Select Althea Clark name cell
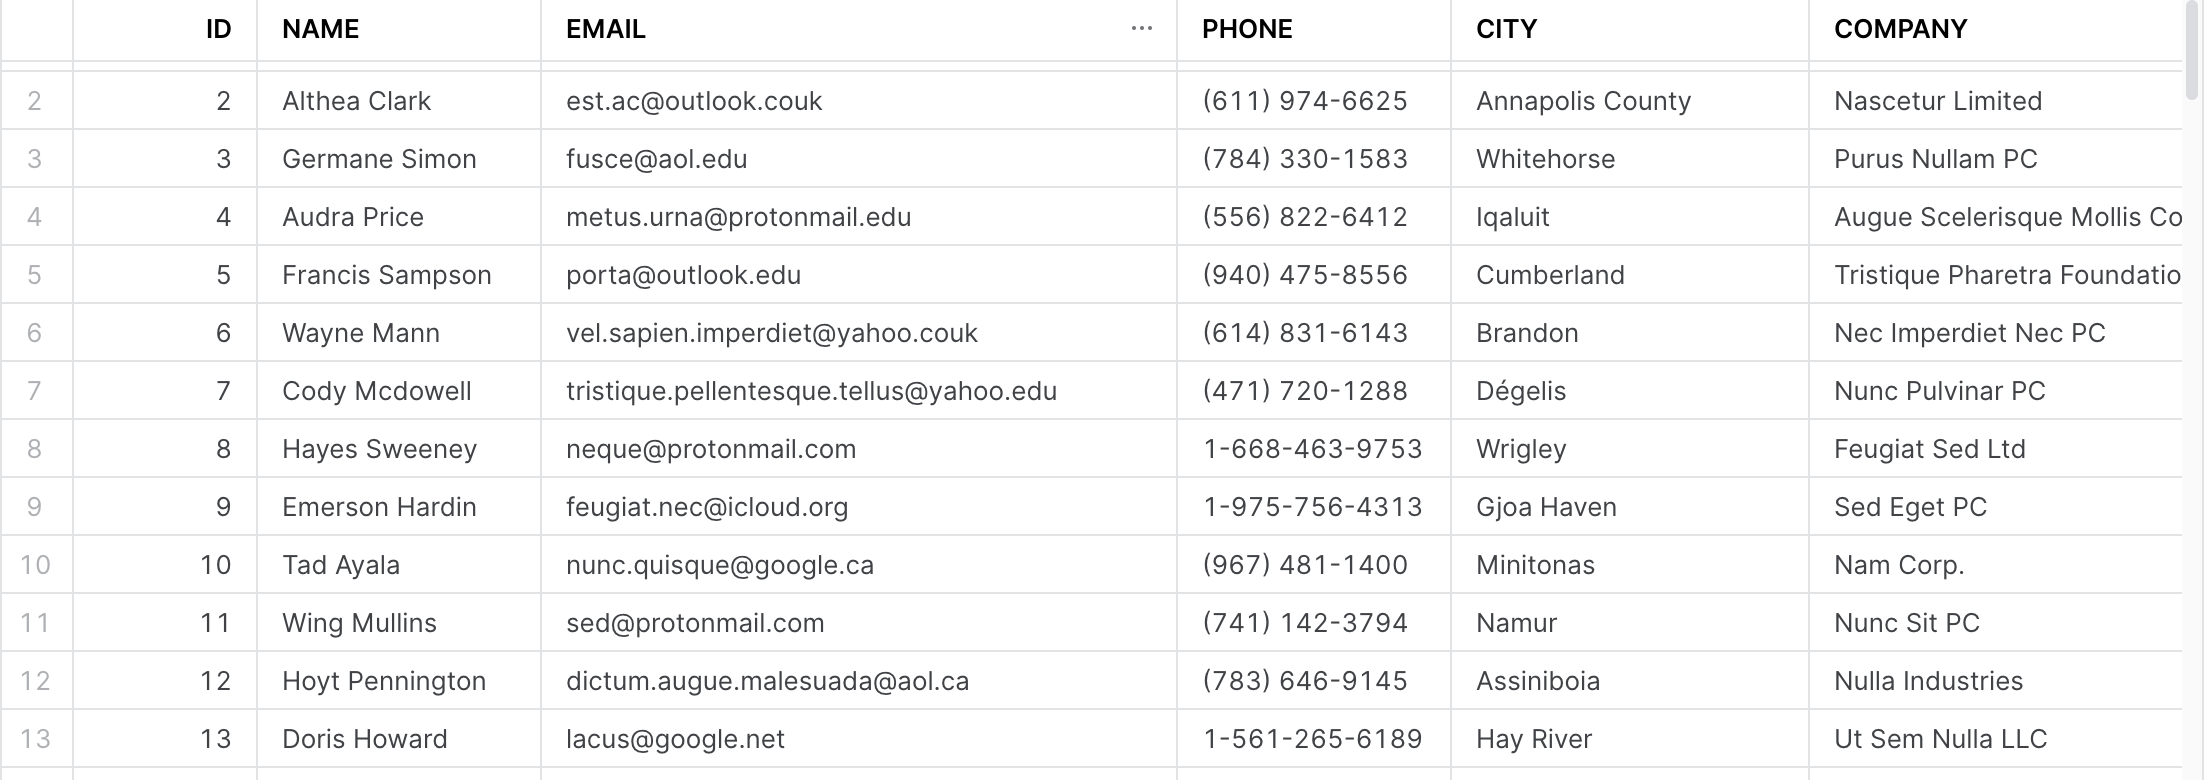 [399, 101]
